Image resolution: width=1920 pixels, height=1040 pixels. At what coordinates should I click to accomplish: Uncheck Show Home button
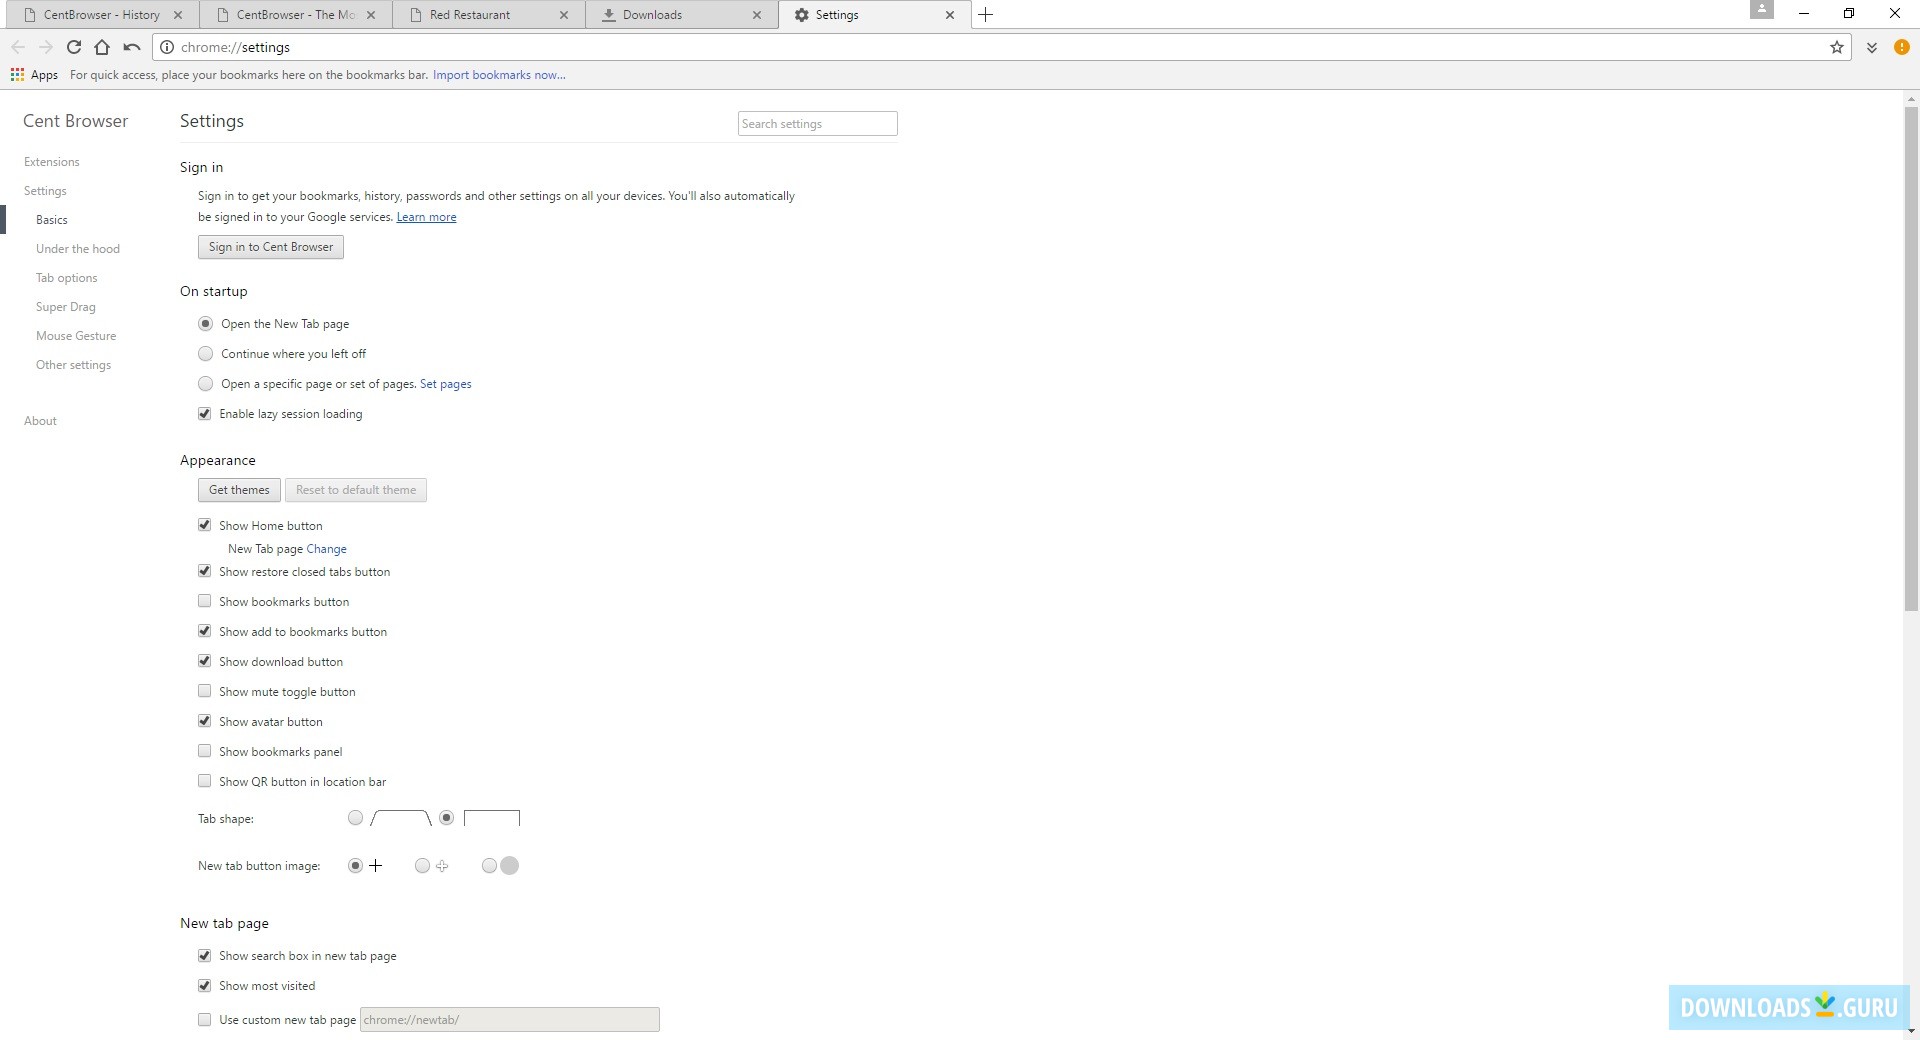coord(205,526)
